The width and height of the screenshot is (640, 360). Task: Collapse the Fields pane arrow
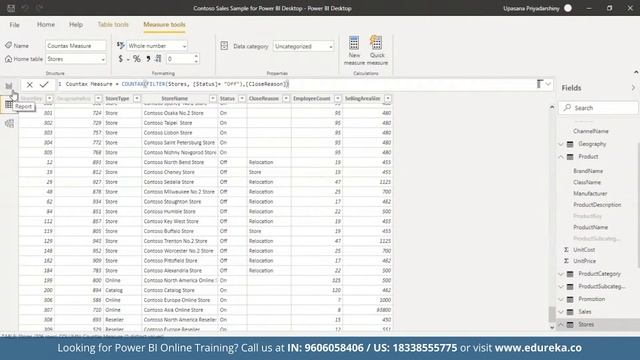tap(633, 88)
